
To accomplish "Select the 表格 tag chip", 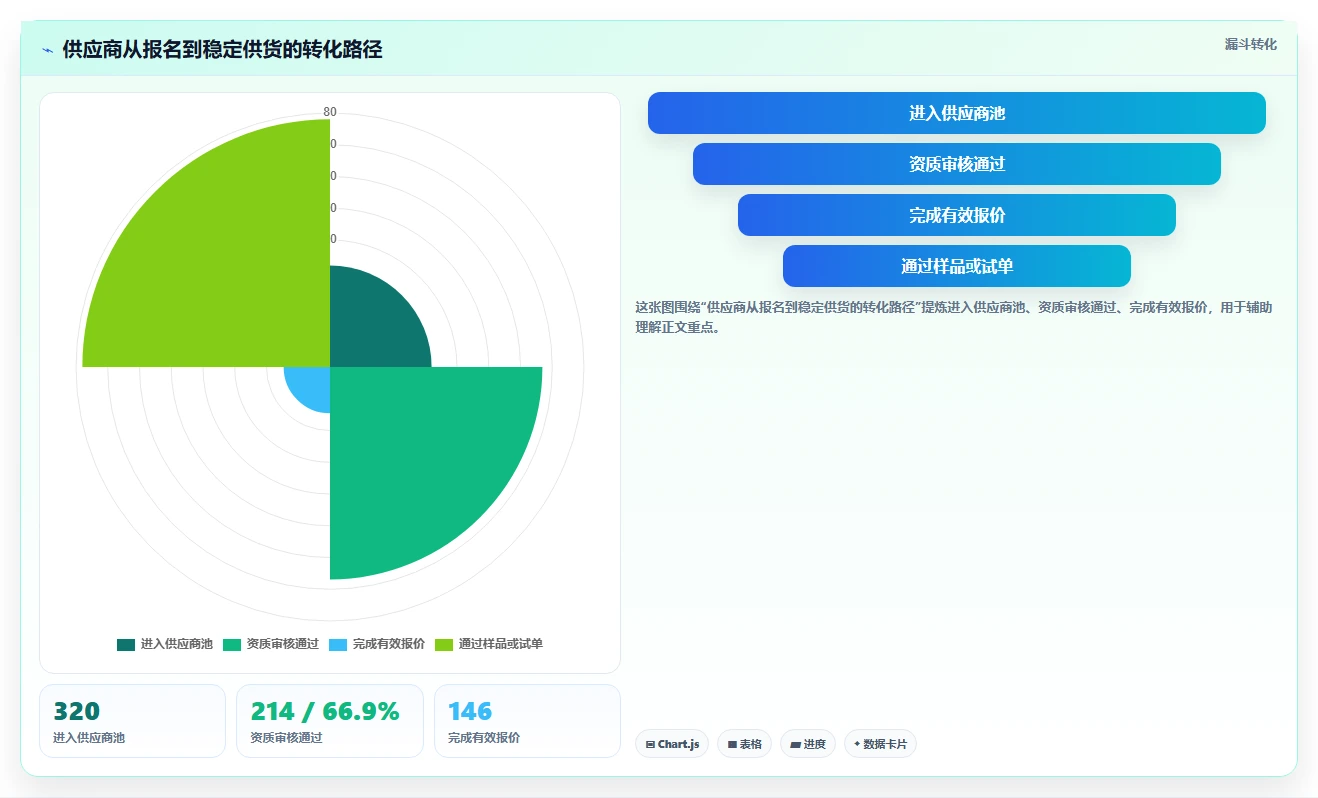I will [744, 744].
